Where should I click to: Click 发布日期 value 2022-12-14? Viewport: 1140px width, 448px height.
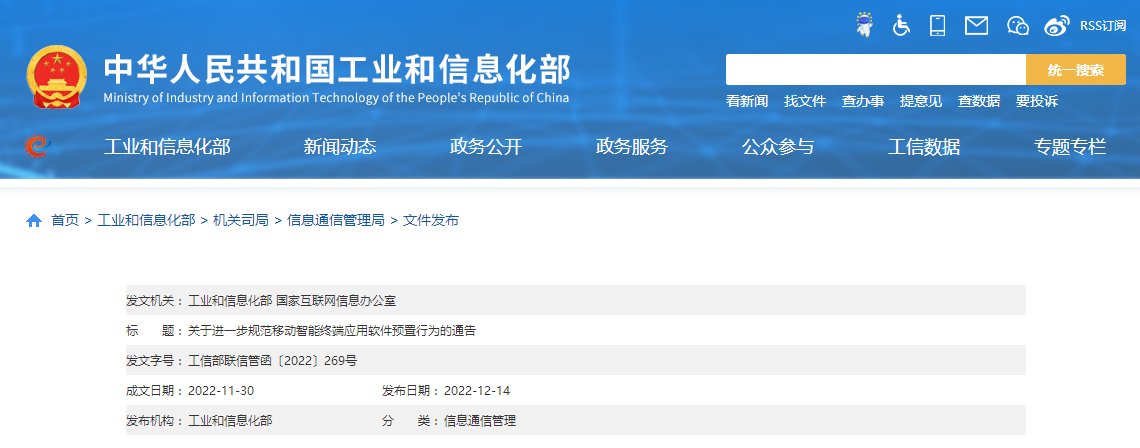click(477, 391)
